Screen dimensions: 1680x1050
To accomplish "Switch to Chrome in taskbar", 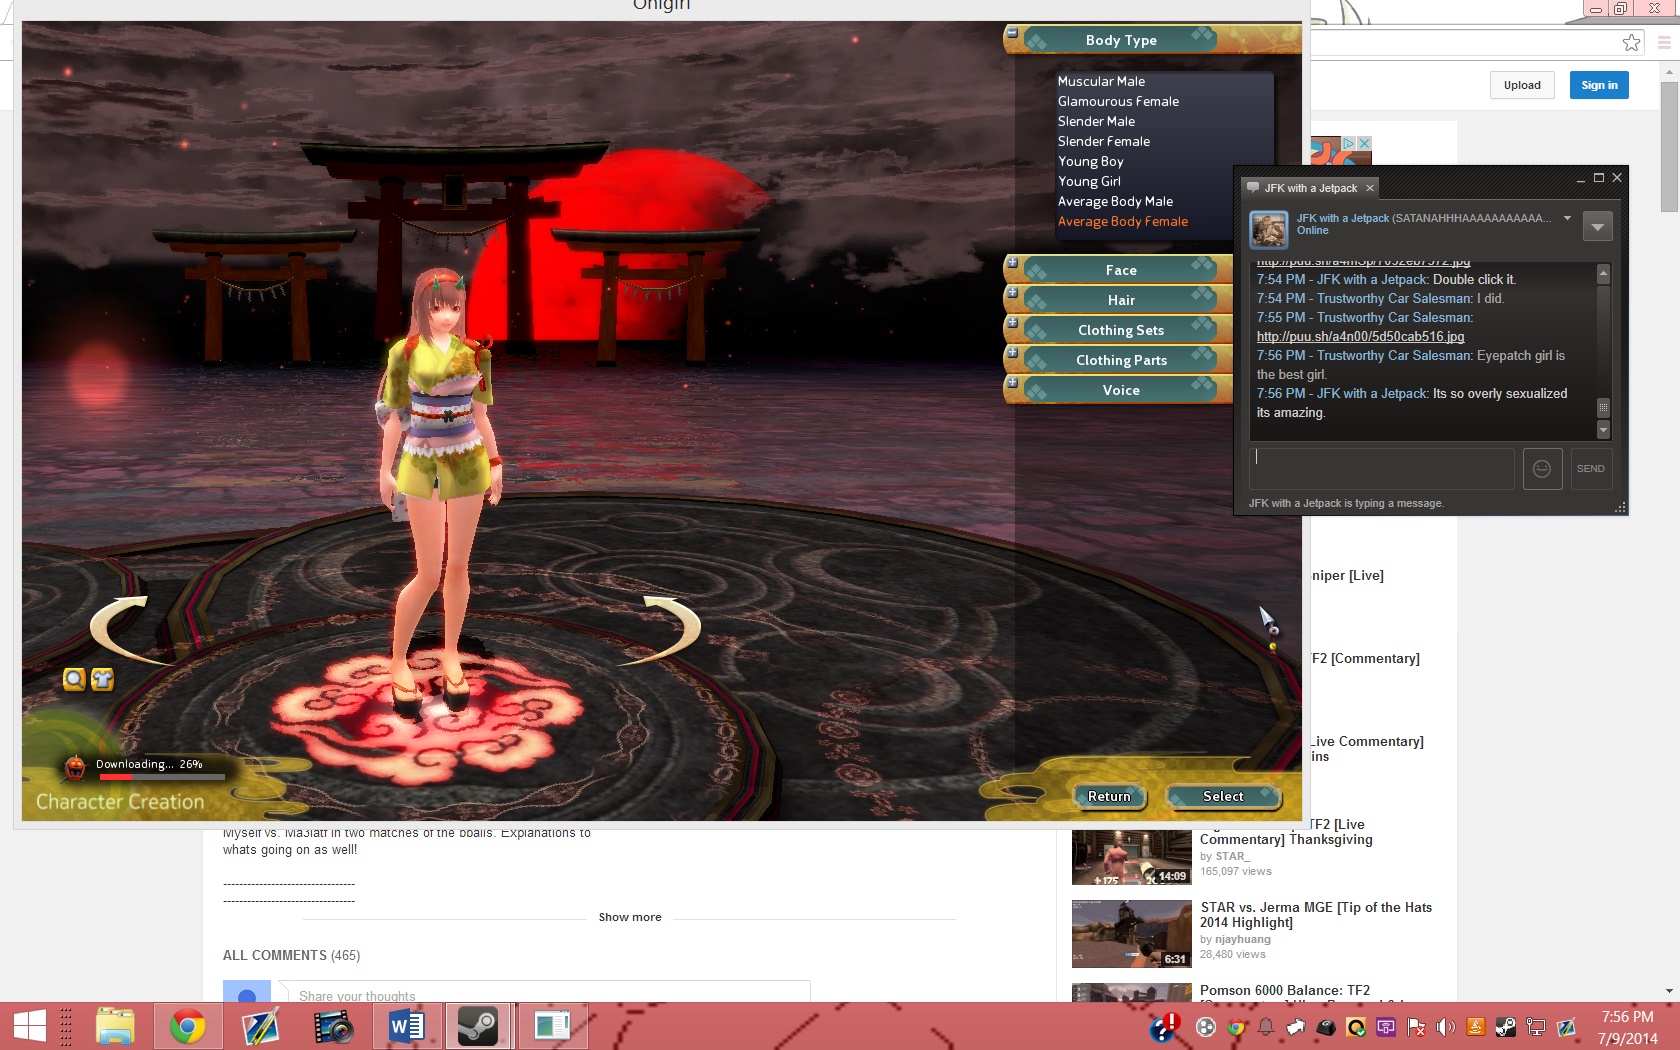I will click(187, 1026).
